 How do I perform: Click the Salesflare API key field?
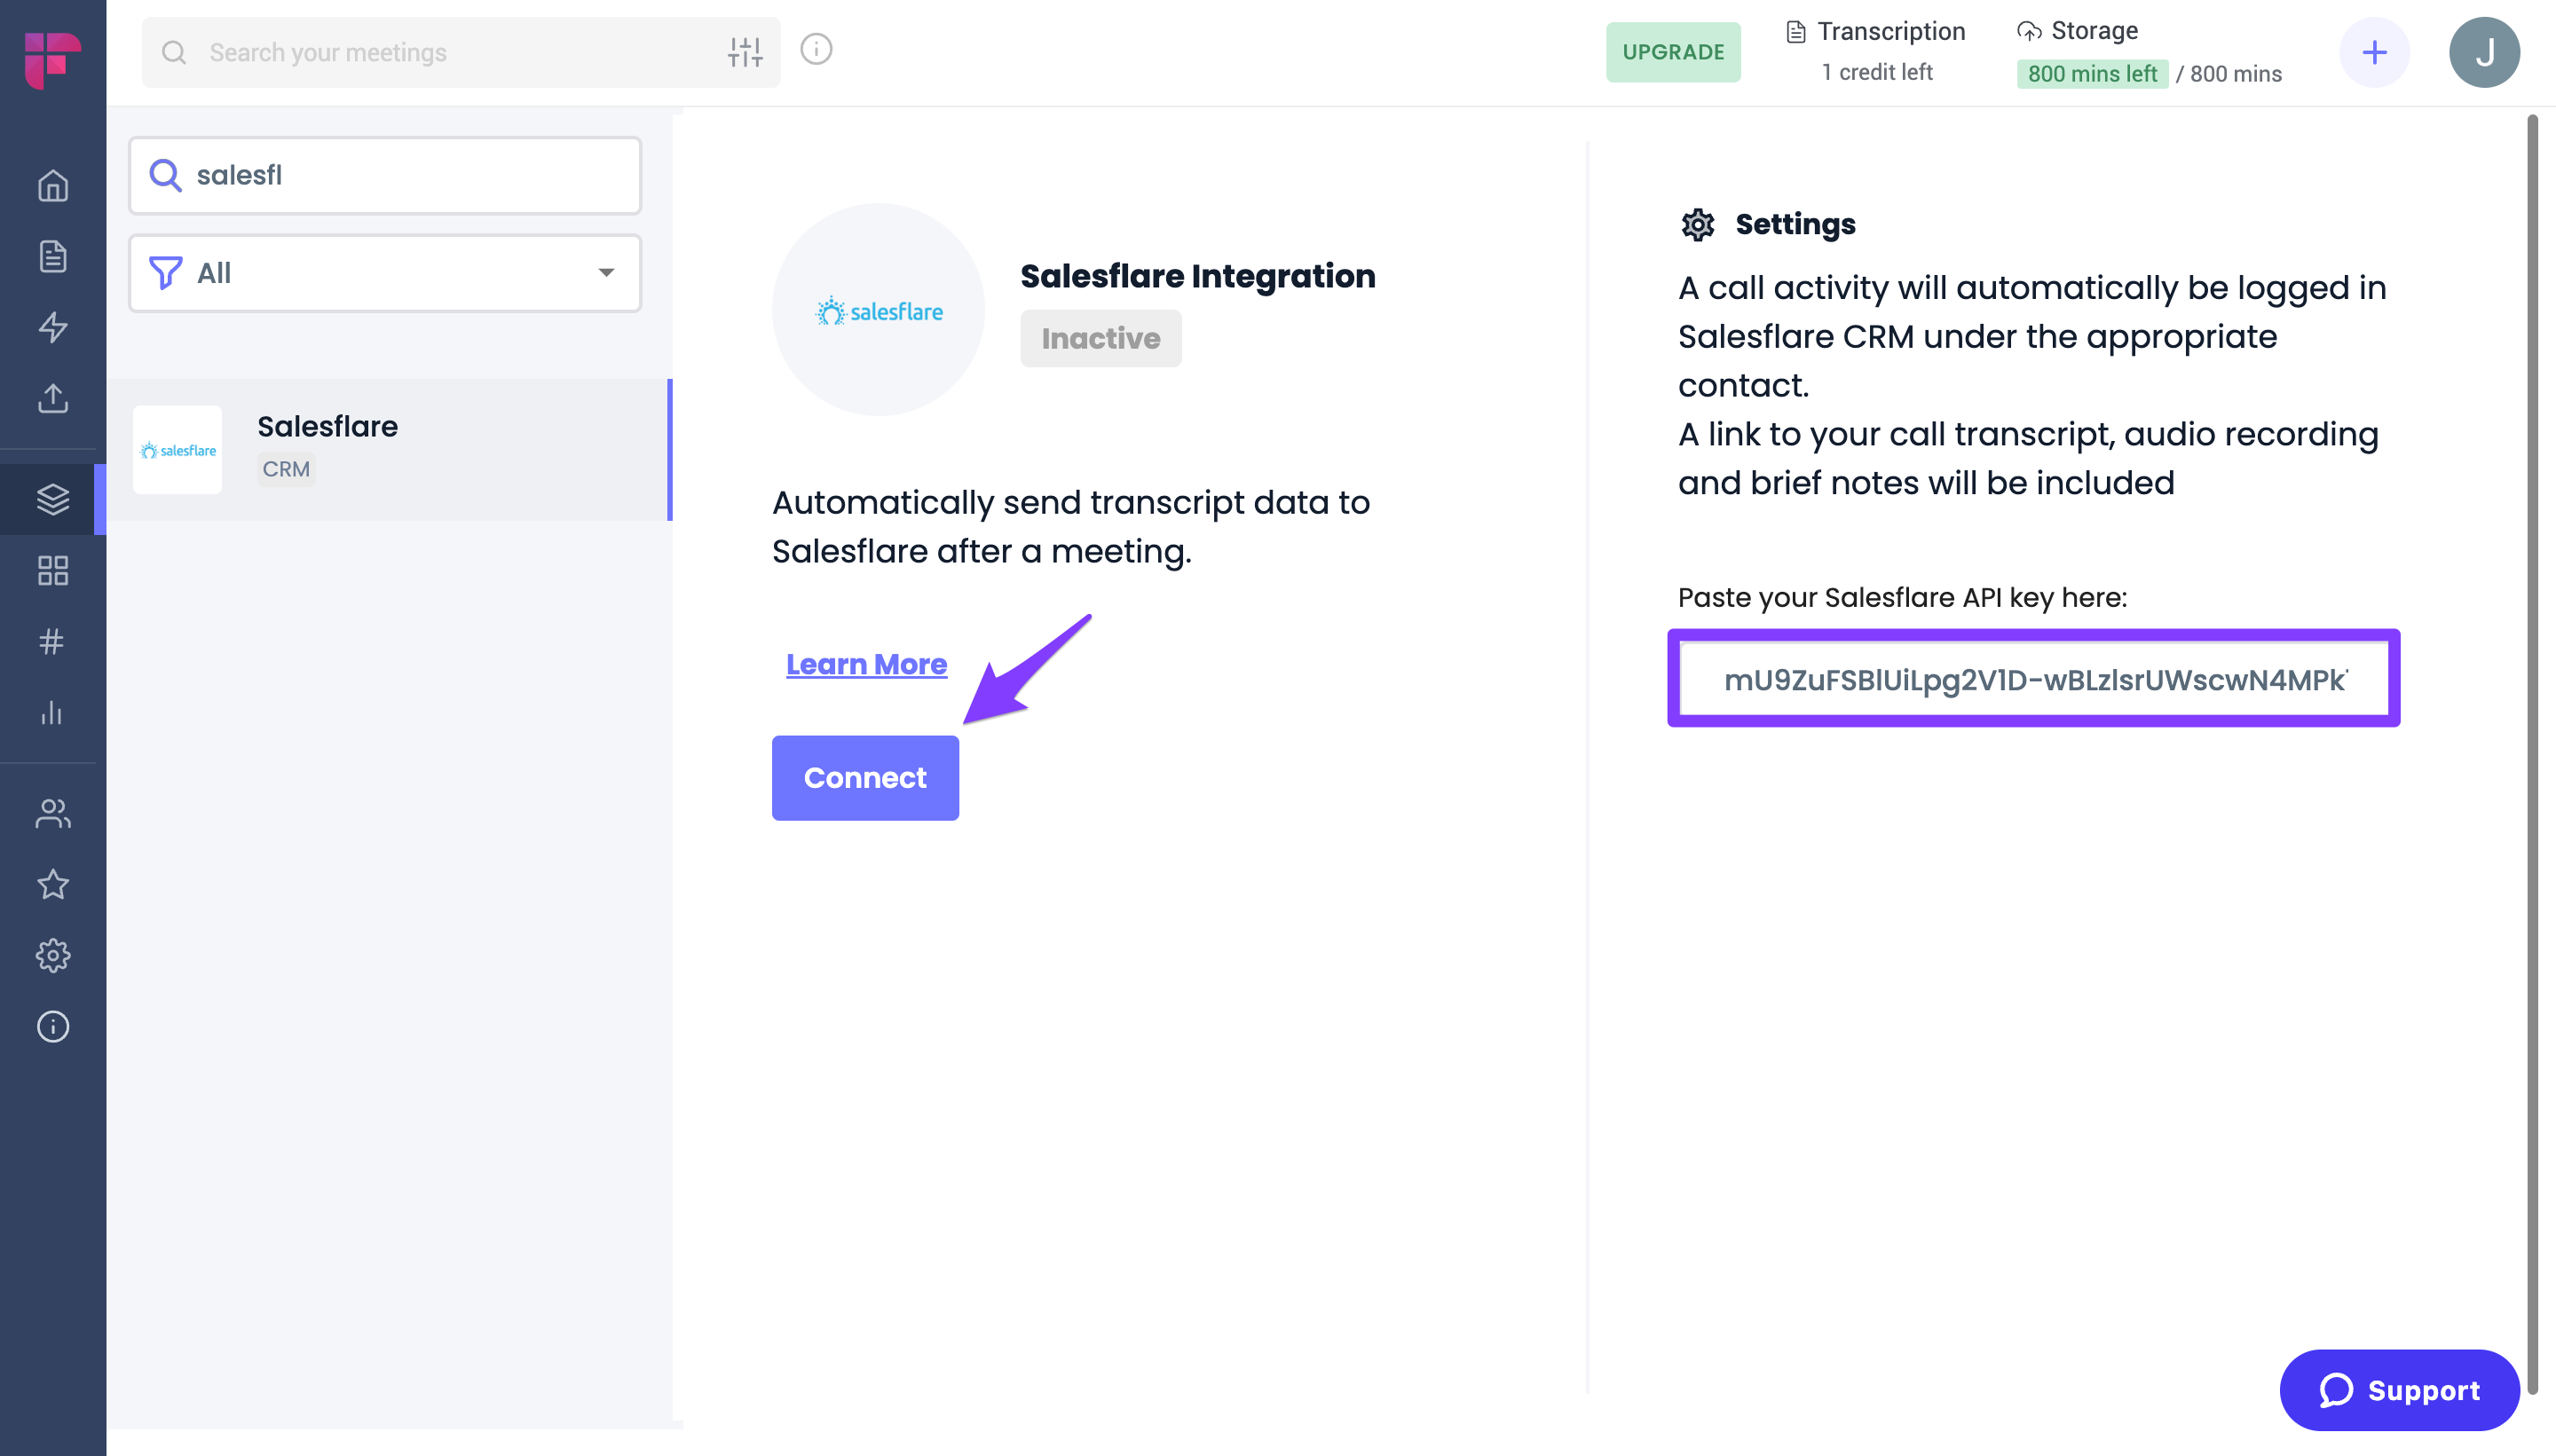(2033, 679)
